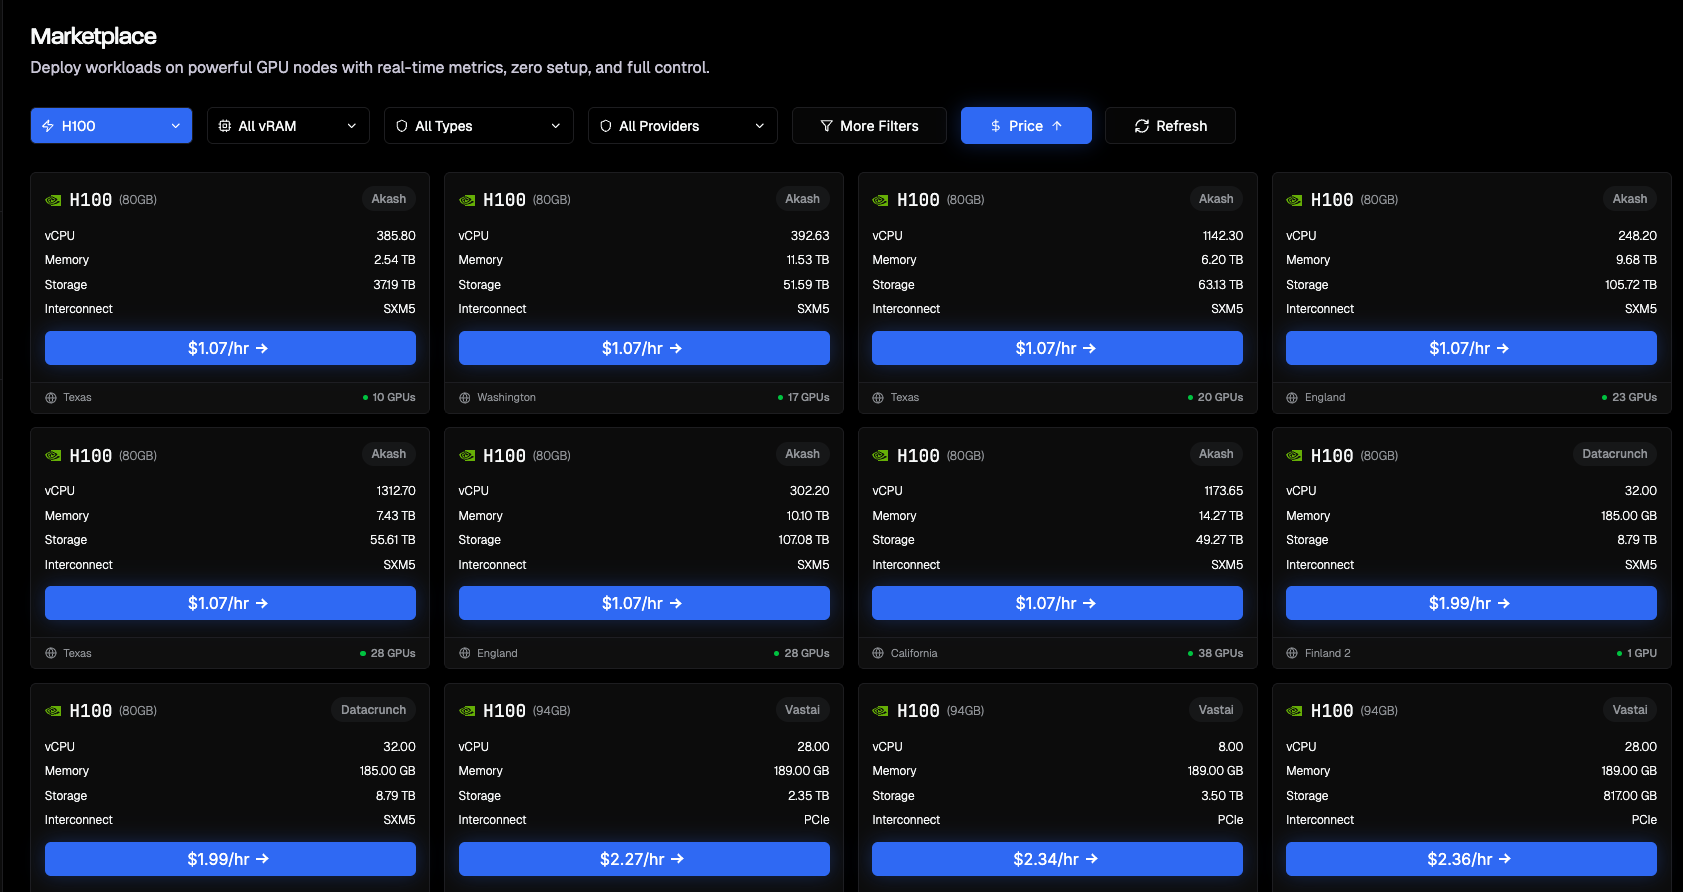The height and width of the screenshot is (892, 1683).
Task: Expand the All Types dropdown
Action: point(478,126)
